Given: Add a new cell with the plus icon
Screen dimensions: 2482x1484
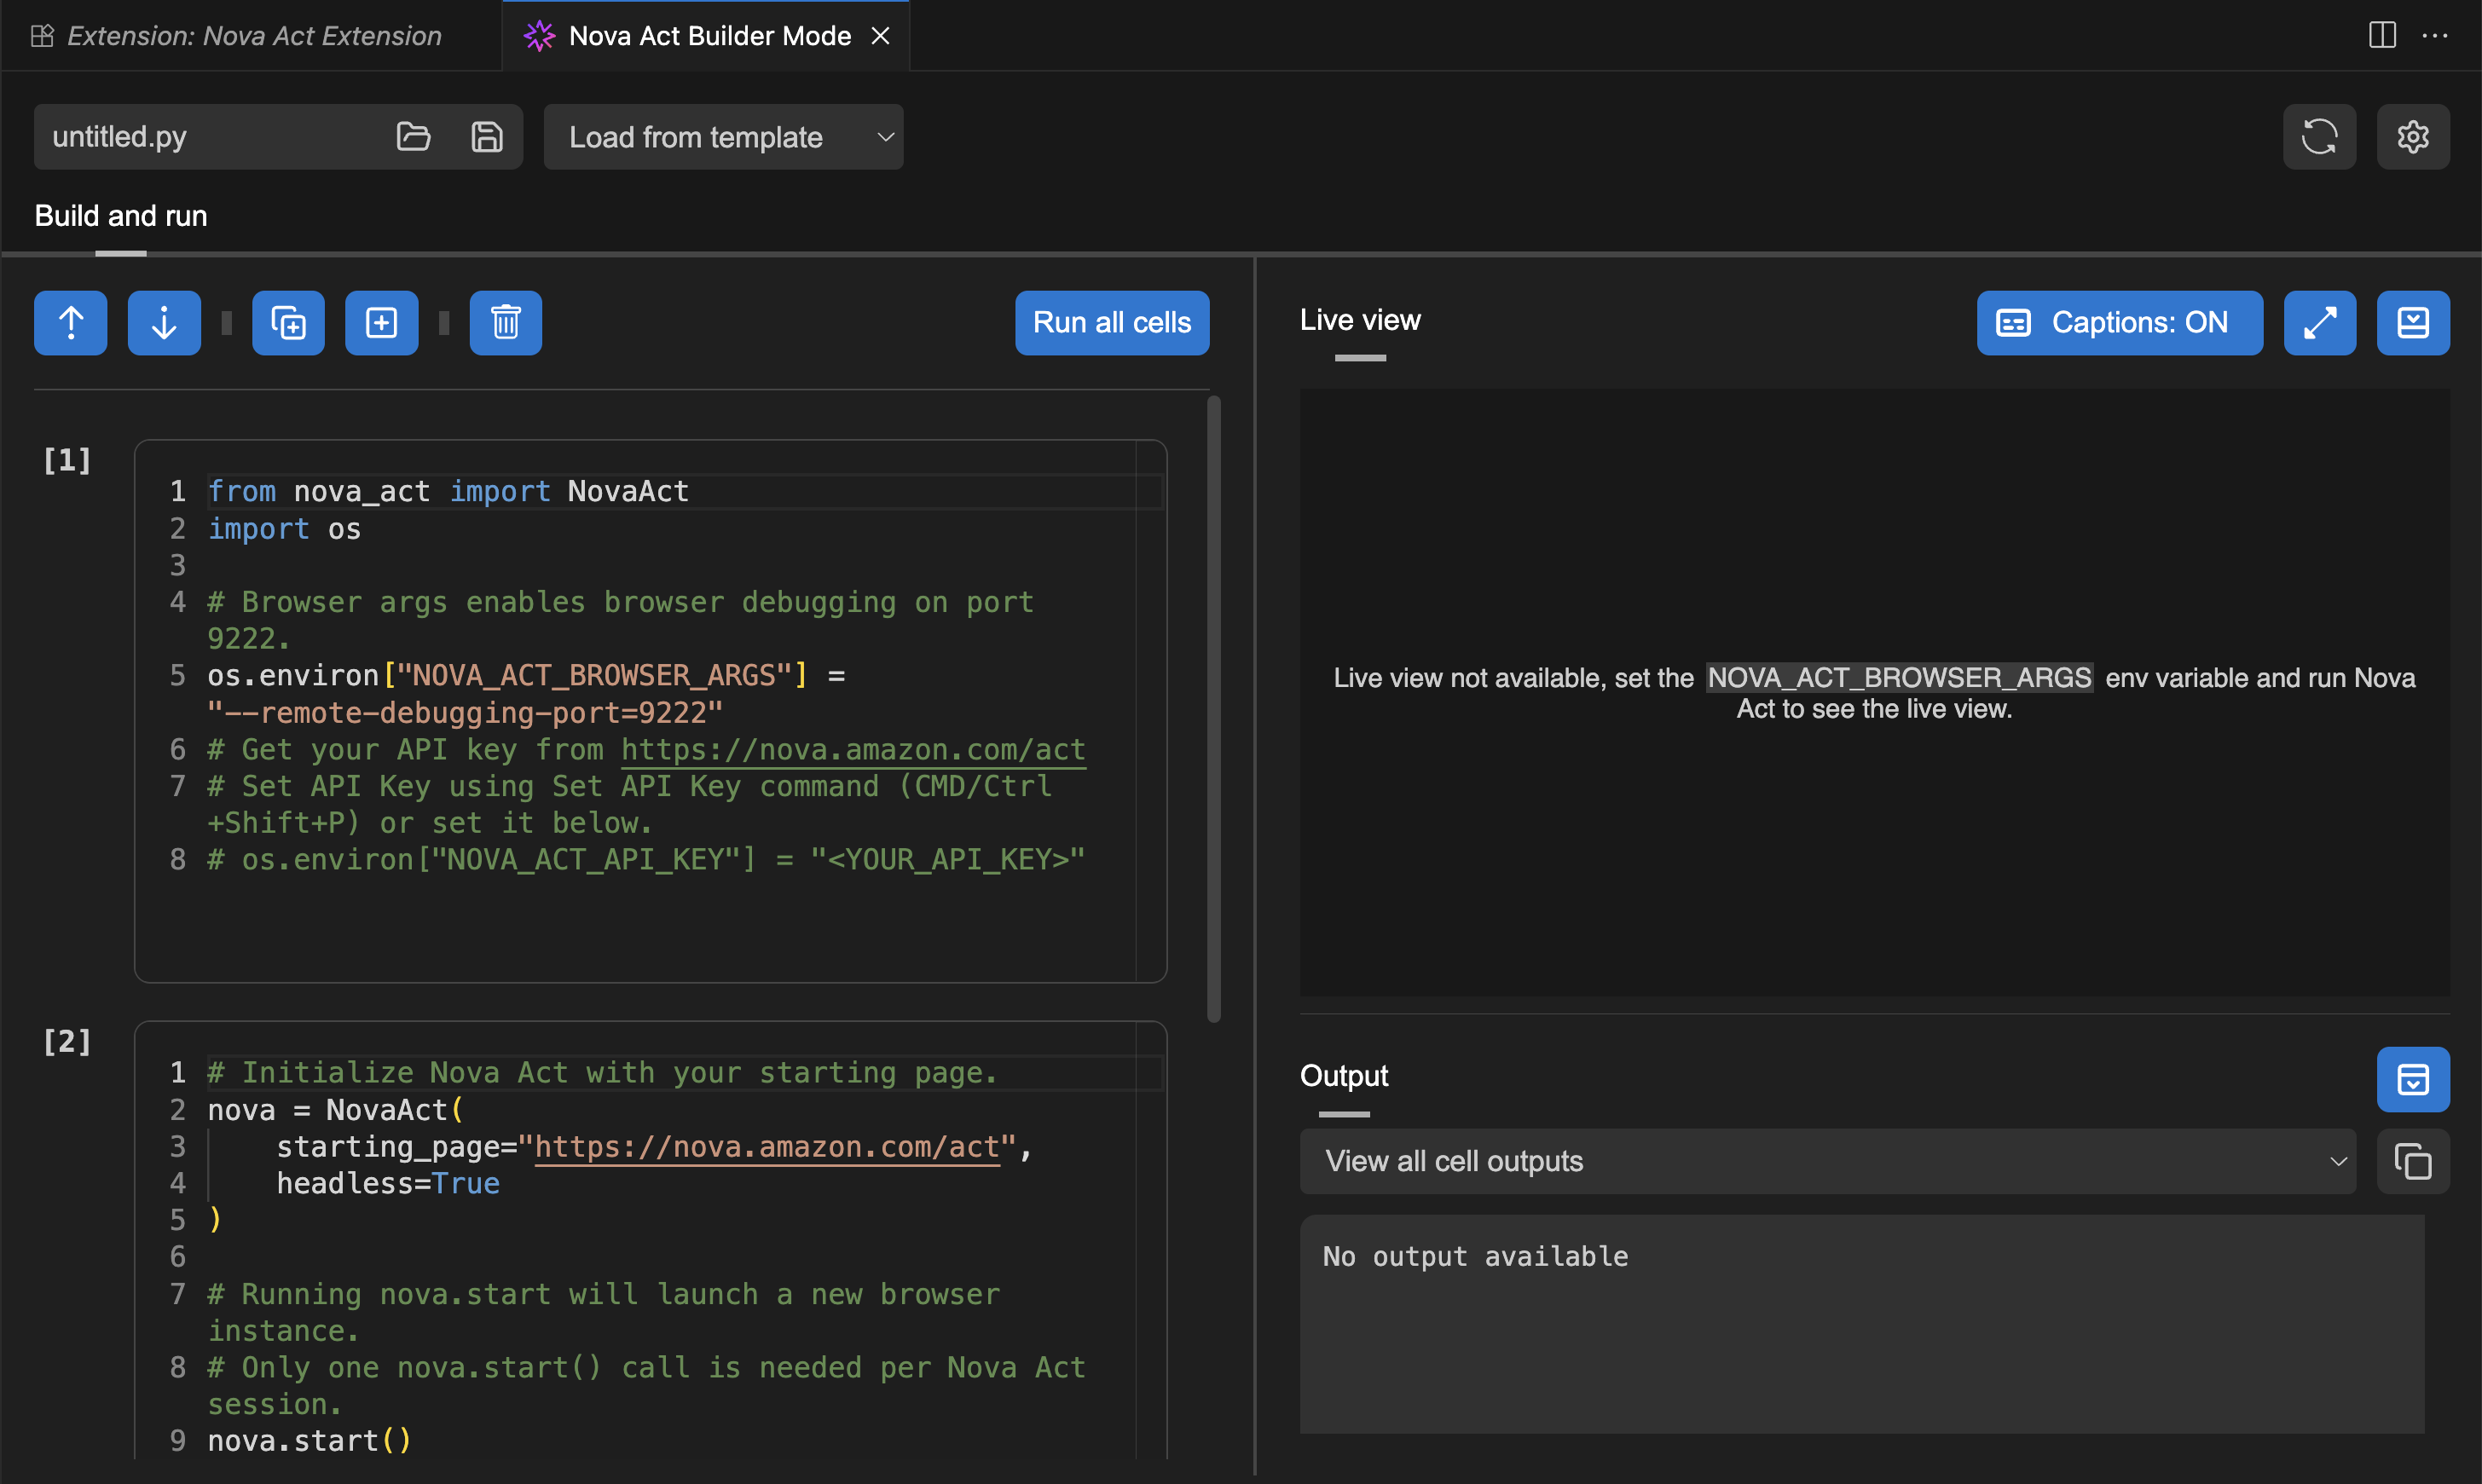Looking at the screenshot, I should (x=381, y=323).
